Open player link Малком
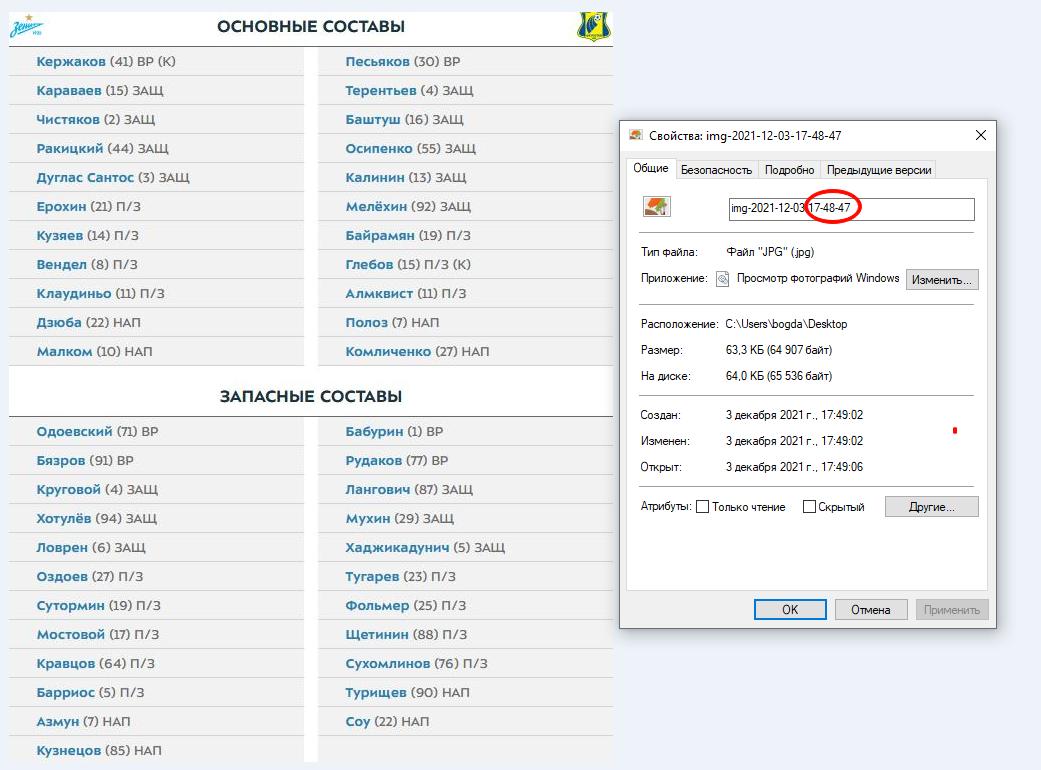This screenshot has height=770, width=1041. [x=64, y=352]
